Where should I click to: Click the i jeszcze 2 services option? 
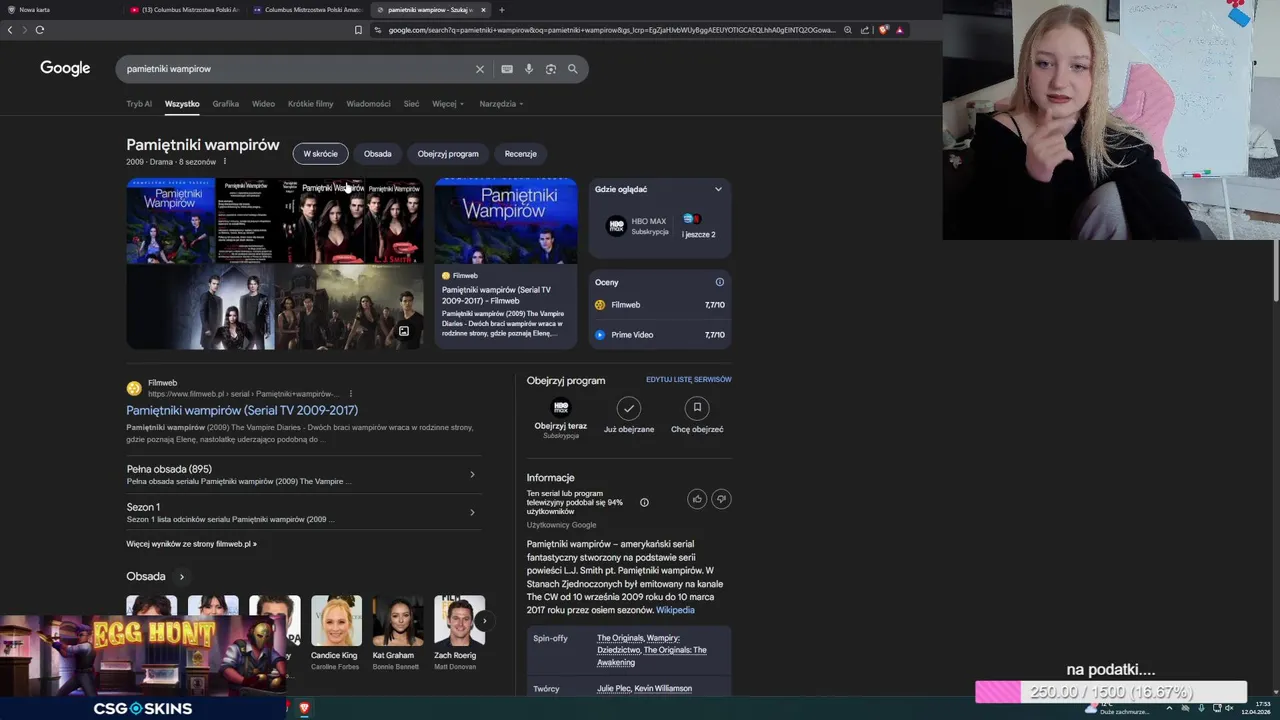[x=698, y=226]
